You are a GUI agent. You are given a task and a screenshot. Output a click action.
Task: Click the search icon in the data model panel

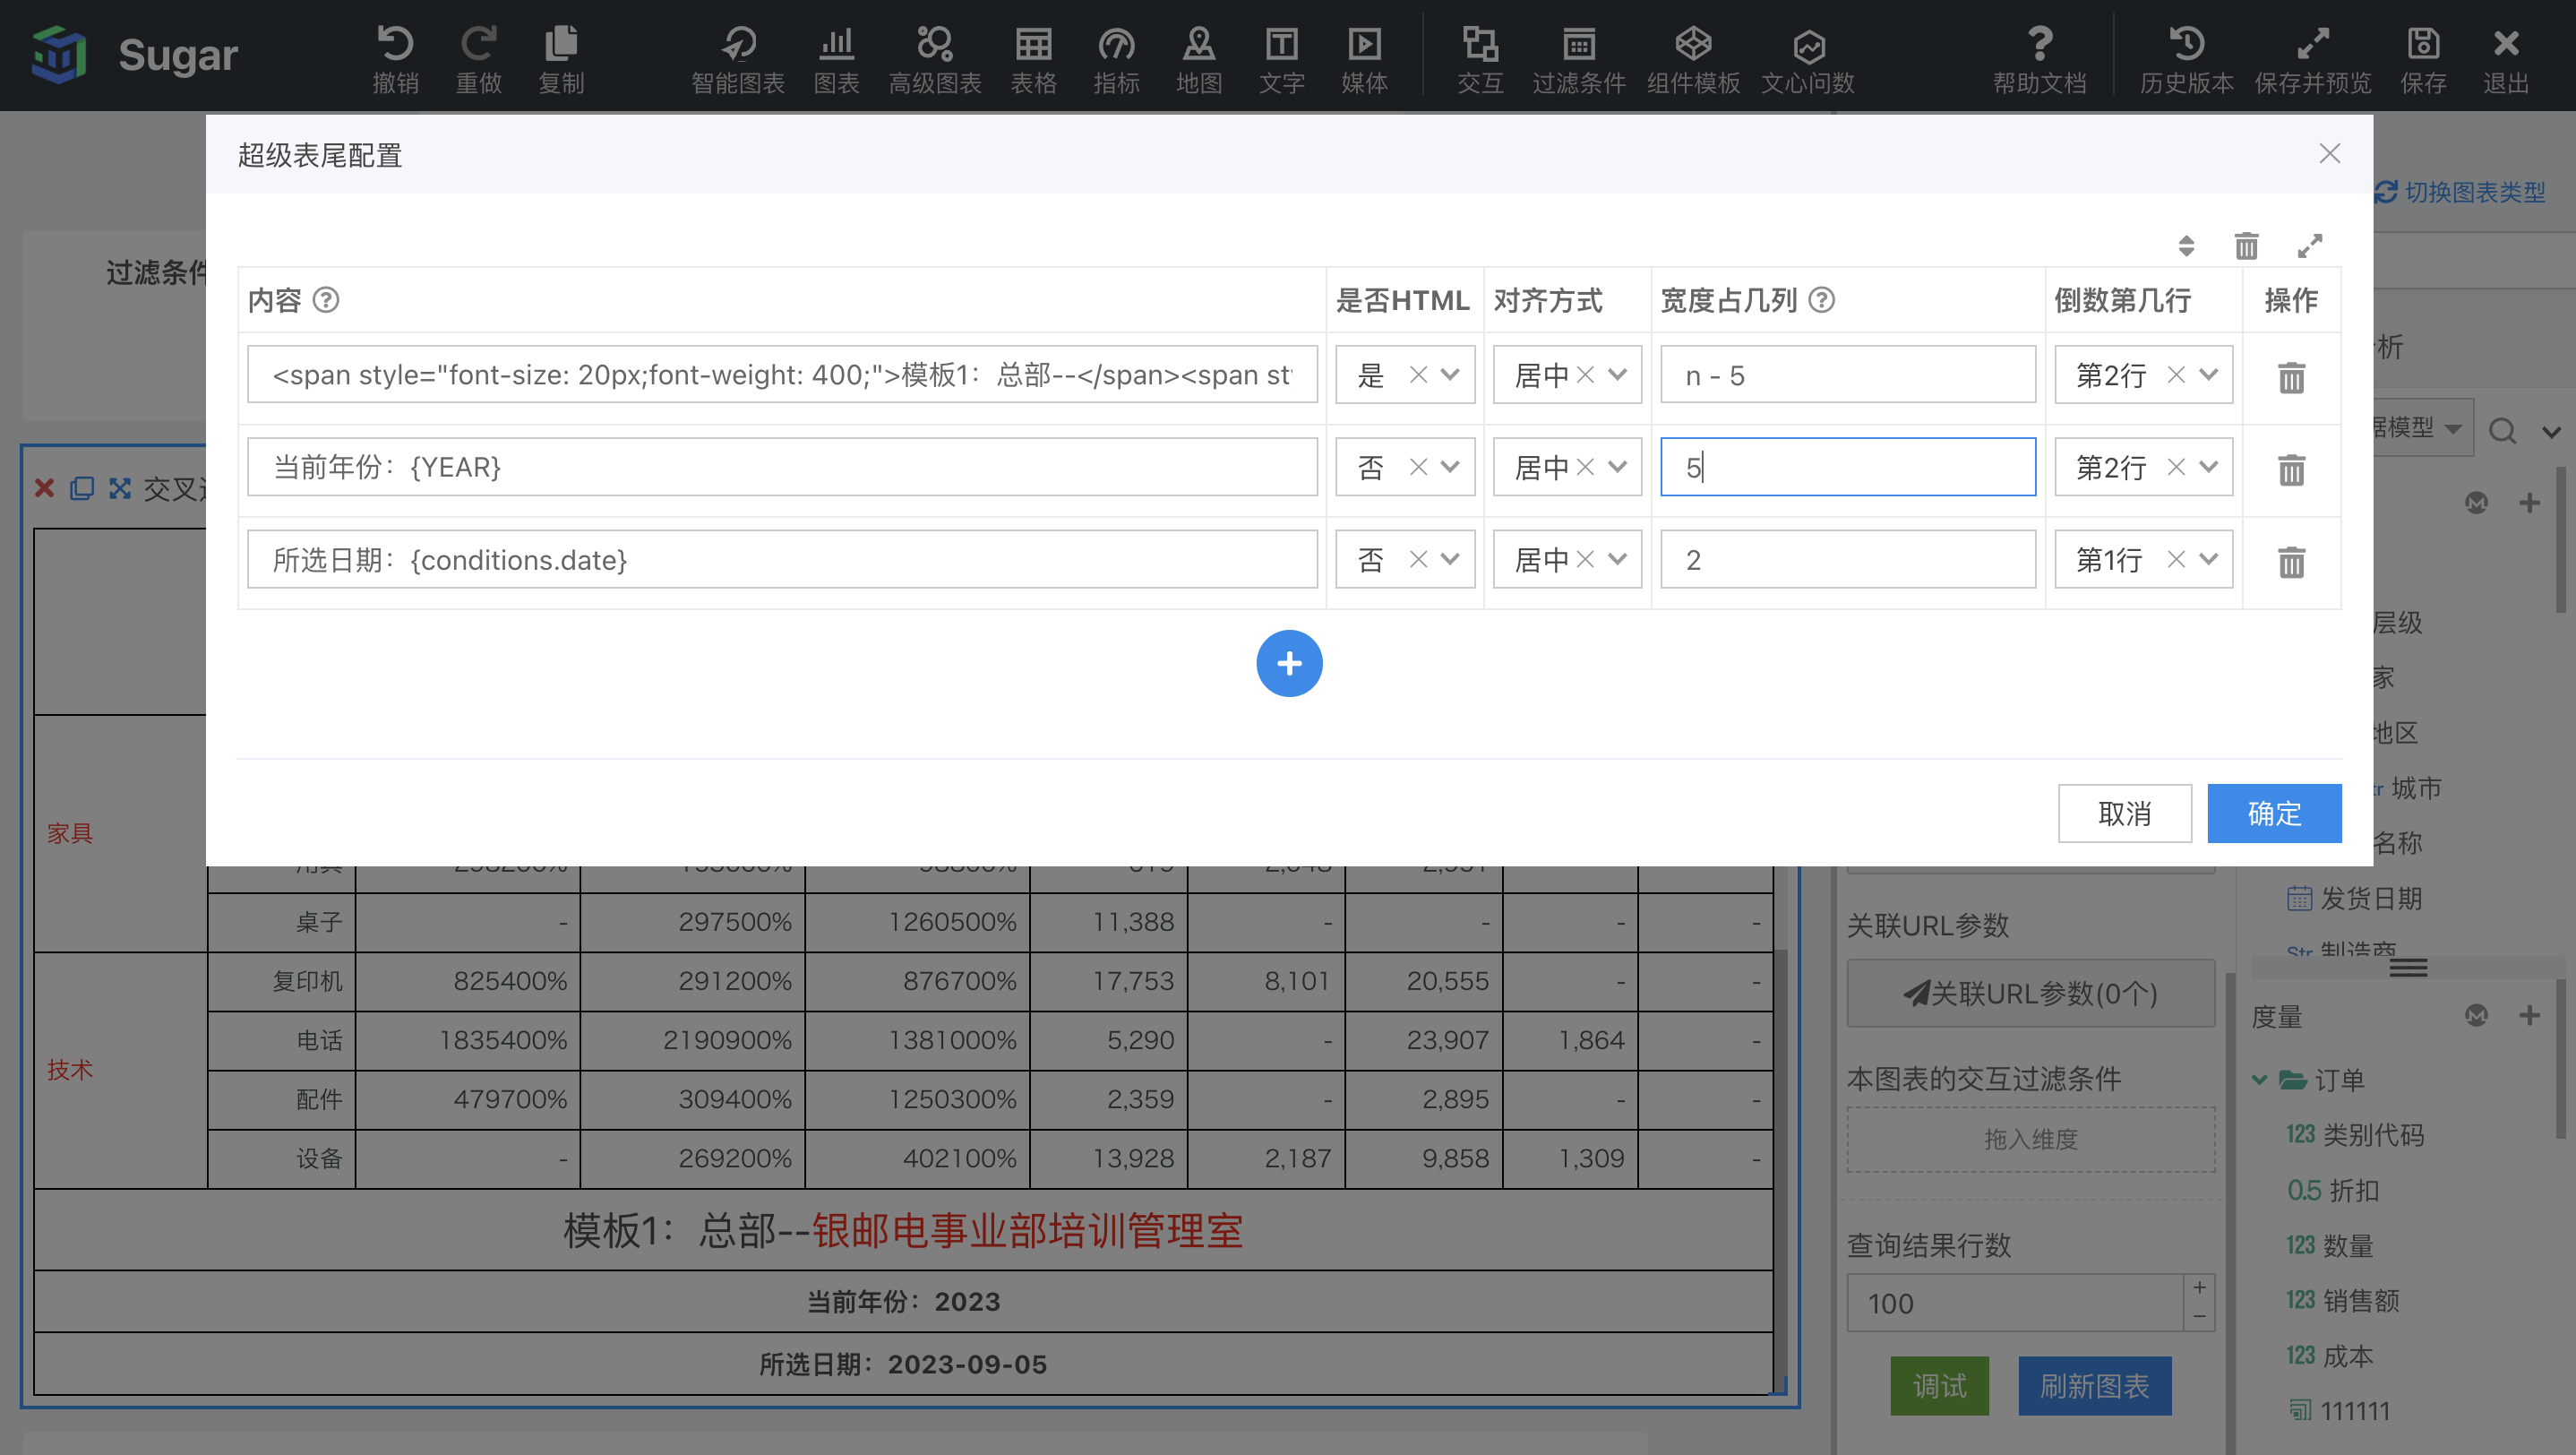[2503, 431]
